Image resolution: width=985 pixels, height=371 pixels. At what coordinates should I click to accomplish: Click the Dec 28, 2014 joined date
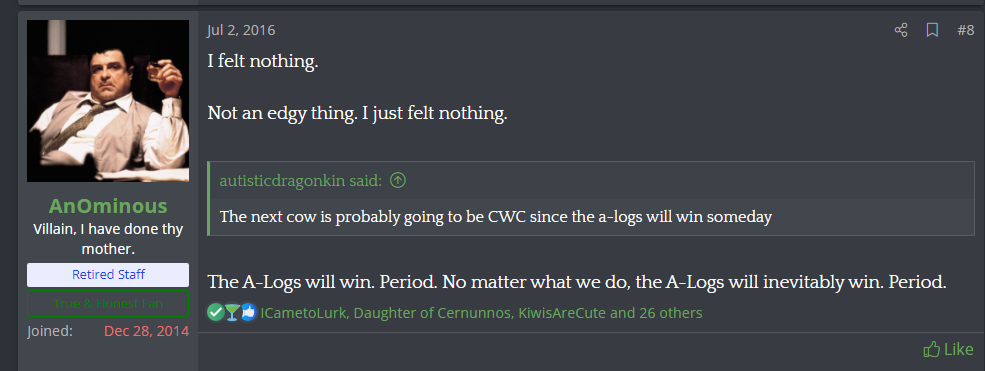pos(146,331)
